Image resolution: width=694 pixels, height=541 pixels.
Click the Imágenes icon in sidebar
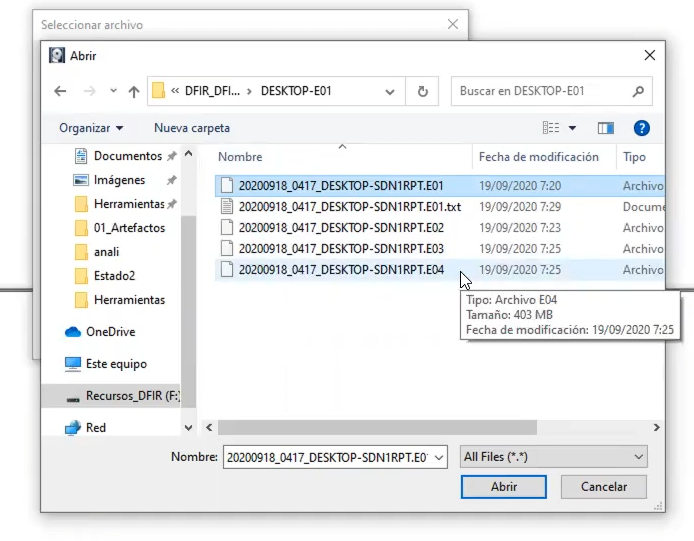pos(81,180)
